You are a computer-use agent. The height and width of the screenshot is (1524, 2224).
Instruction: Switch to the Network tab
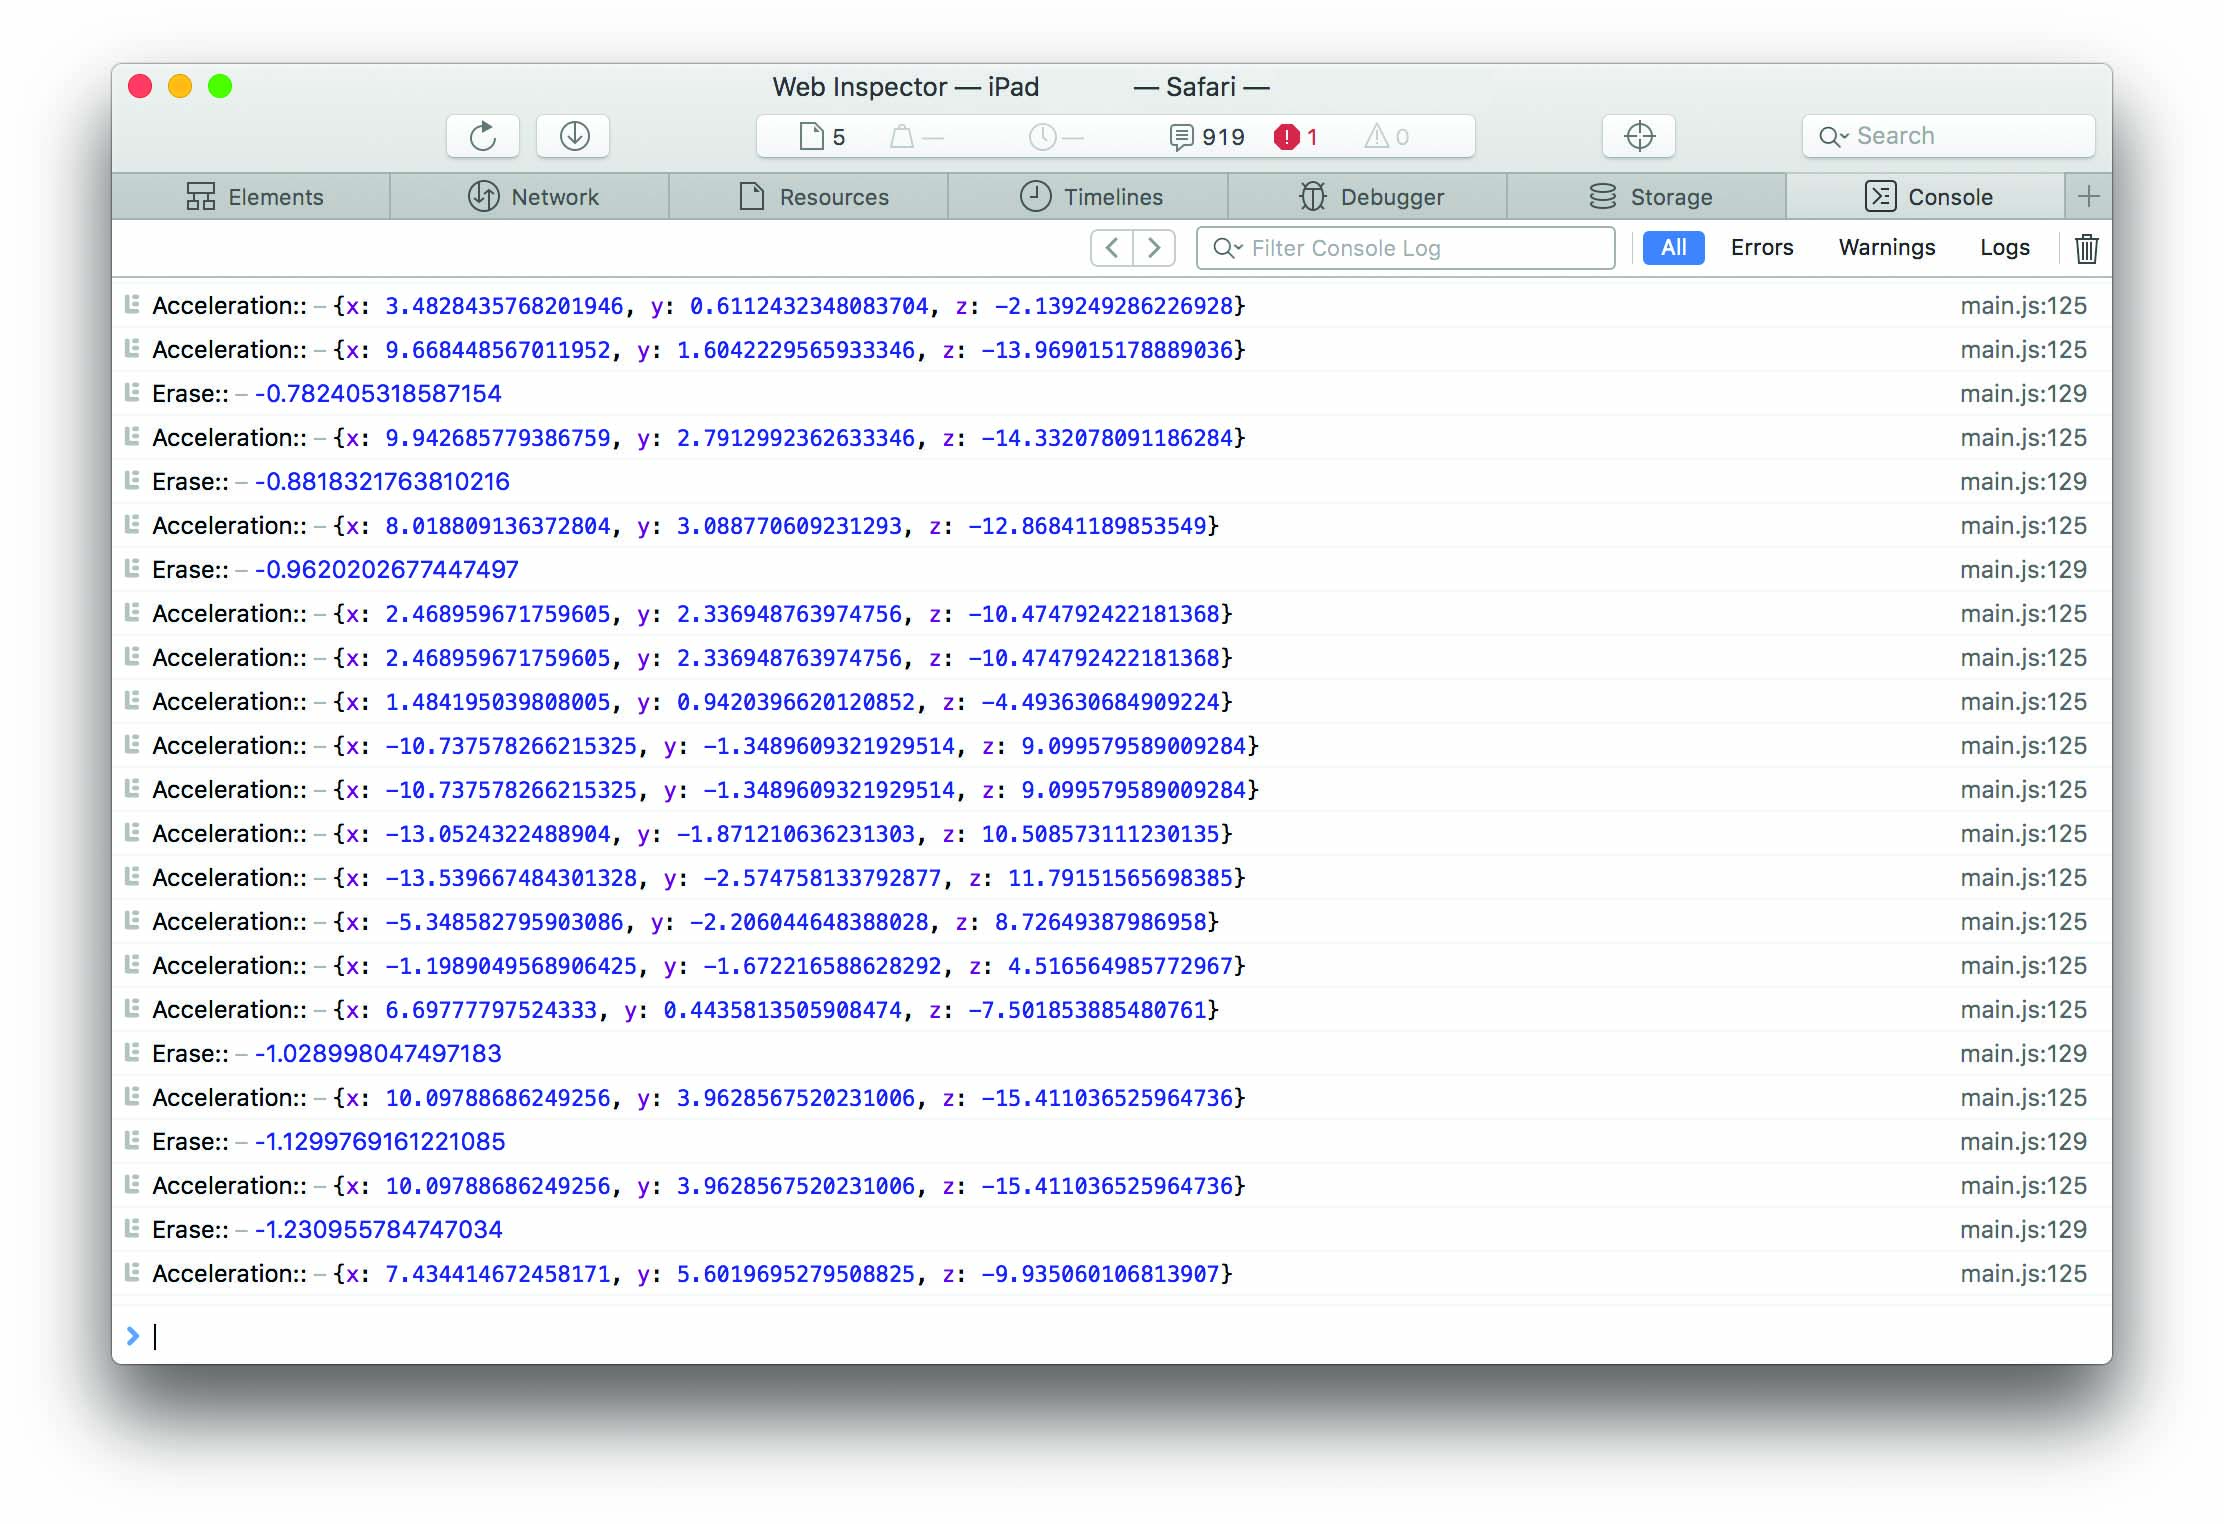[530, 197]
